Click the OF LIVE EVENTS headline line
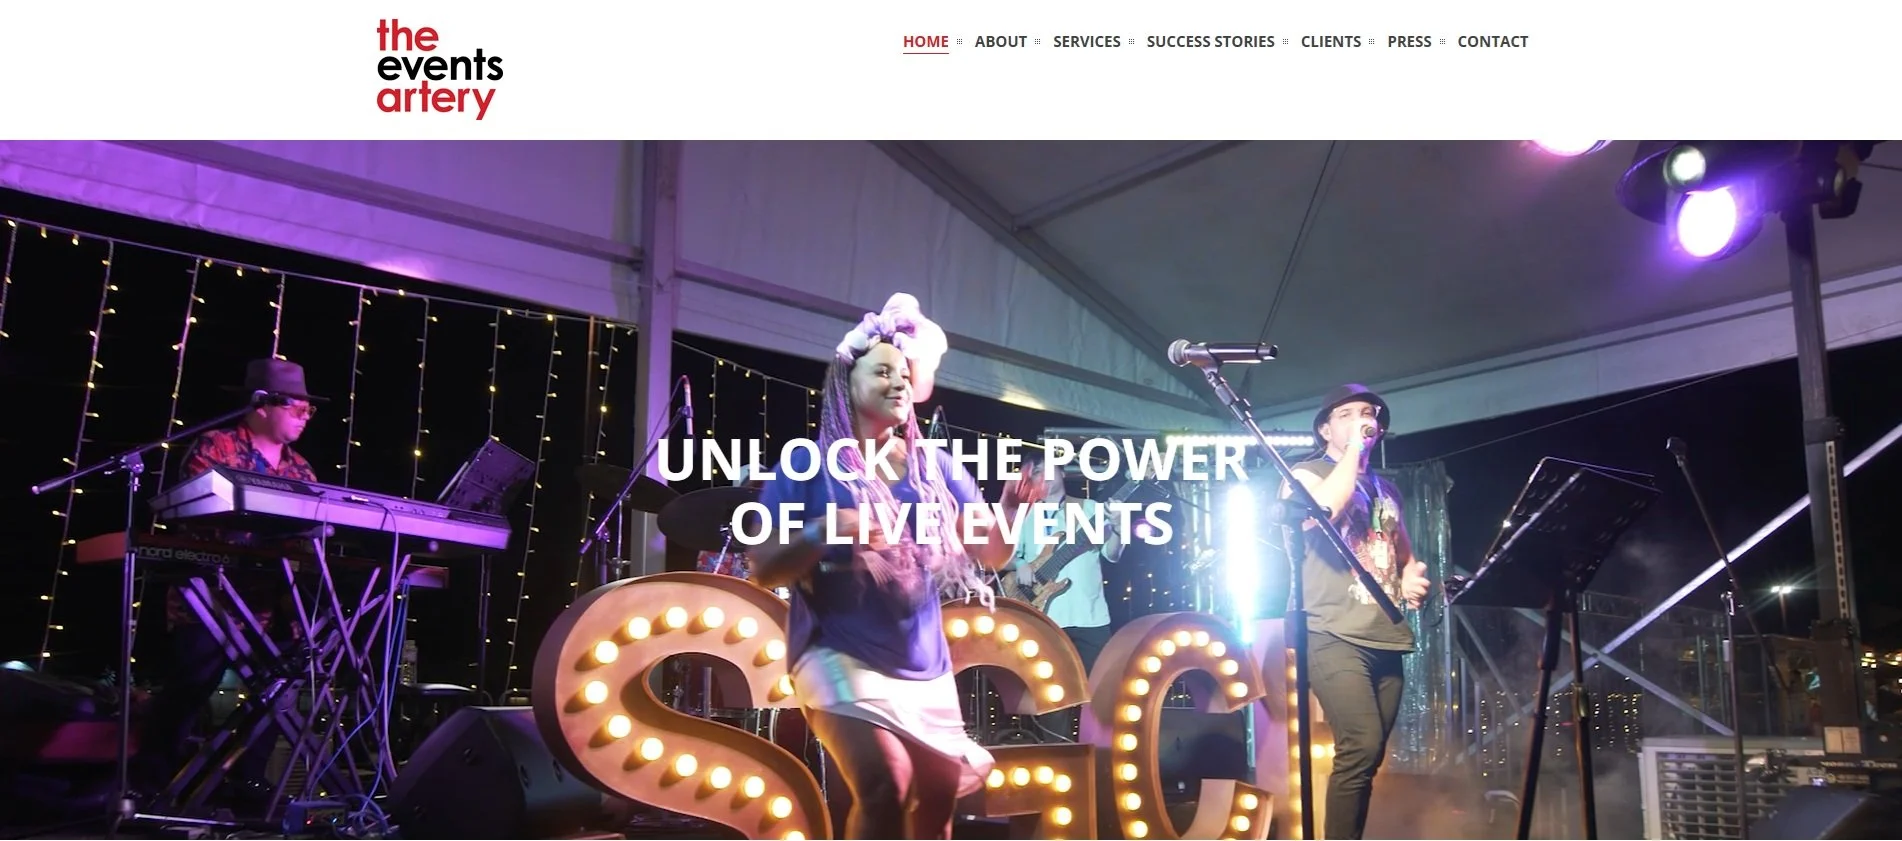1902x841 pixels. [951, 523]
